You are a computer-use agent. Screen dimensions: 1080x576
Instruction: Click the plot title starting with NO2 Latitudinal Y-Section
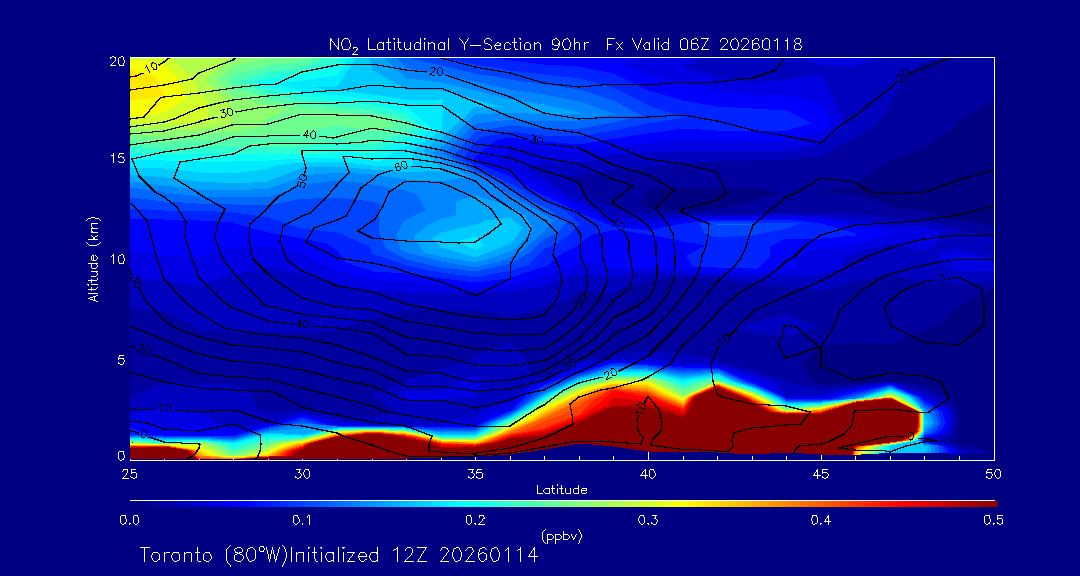[565, 45]
